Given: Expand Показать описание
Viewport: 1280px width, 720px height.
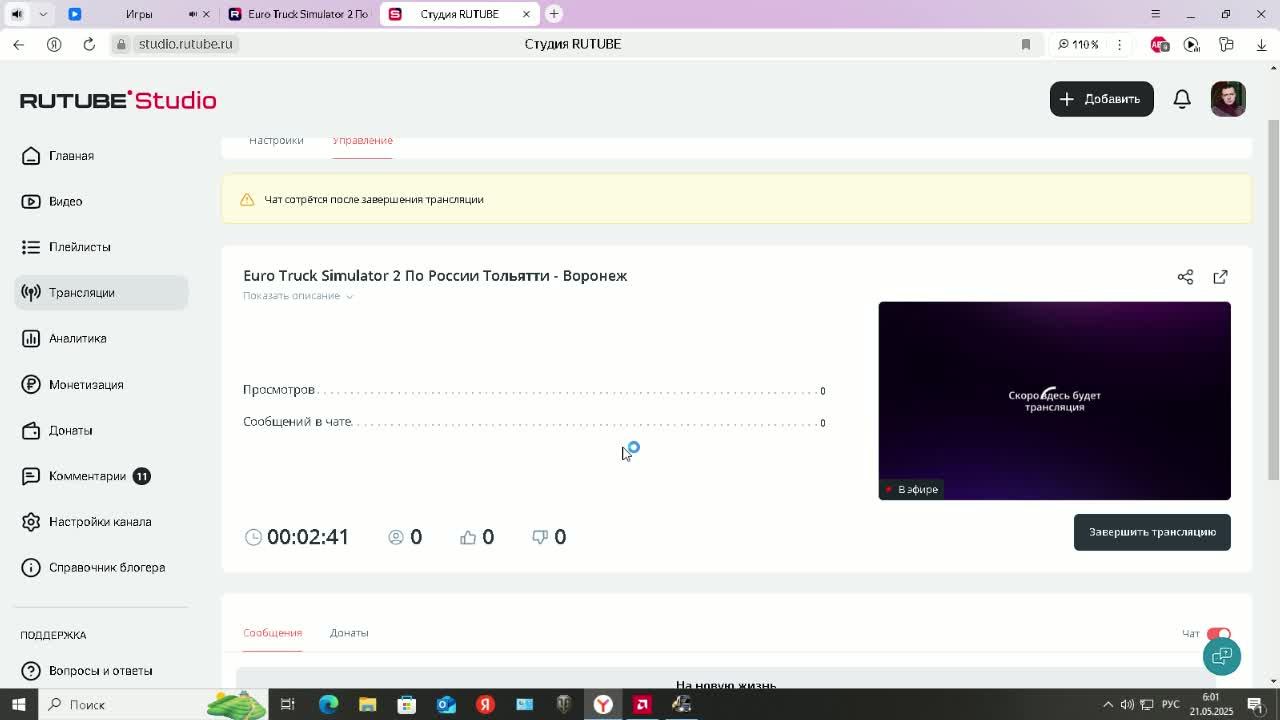Looking at the screenshot, I should pyautogui.click(x=298, y=296).
